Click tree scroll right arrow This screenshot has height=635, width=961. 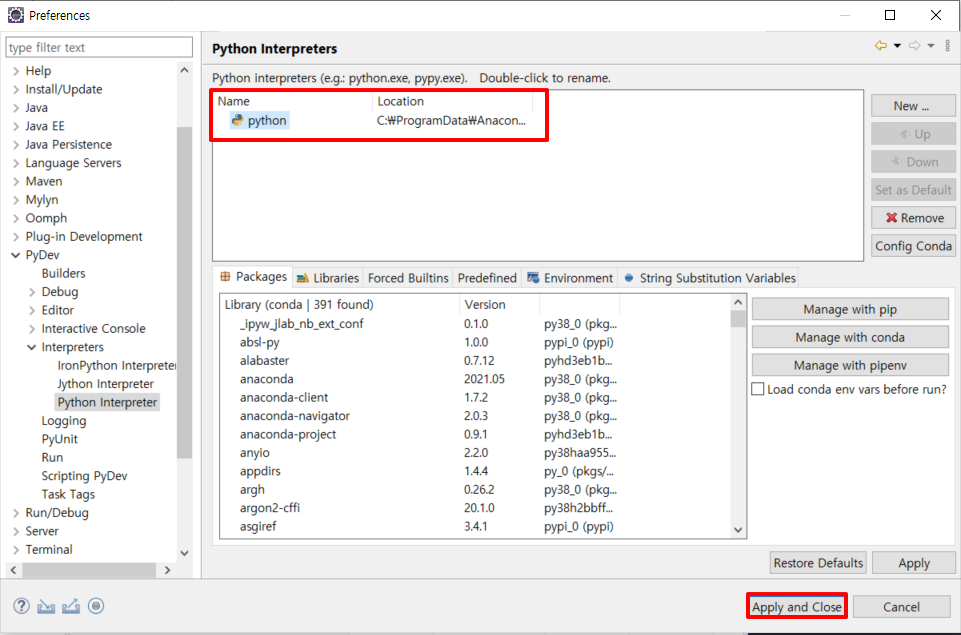click(x=167, y=570)
